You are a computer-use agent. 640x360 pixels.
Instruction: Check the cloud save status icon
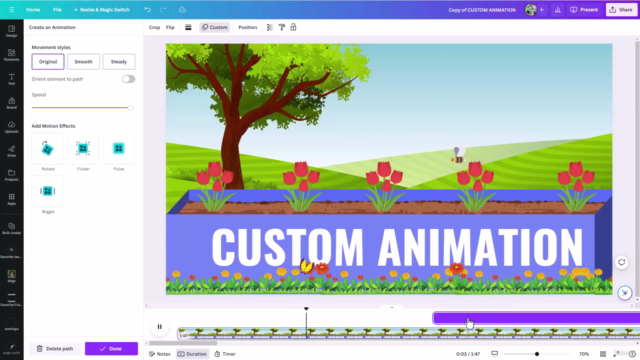coord(182,9)
